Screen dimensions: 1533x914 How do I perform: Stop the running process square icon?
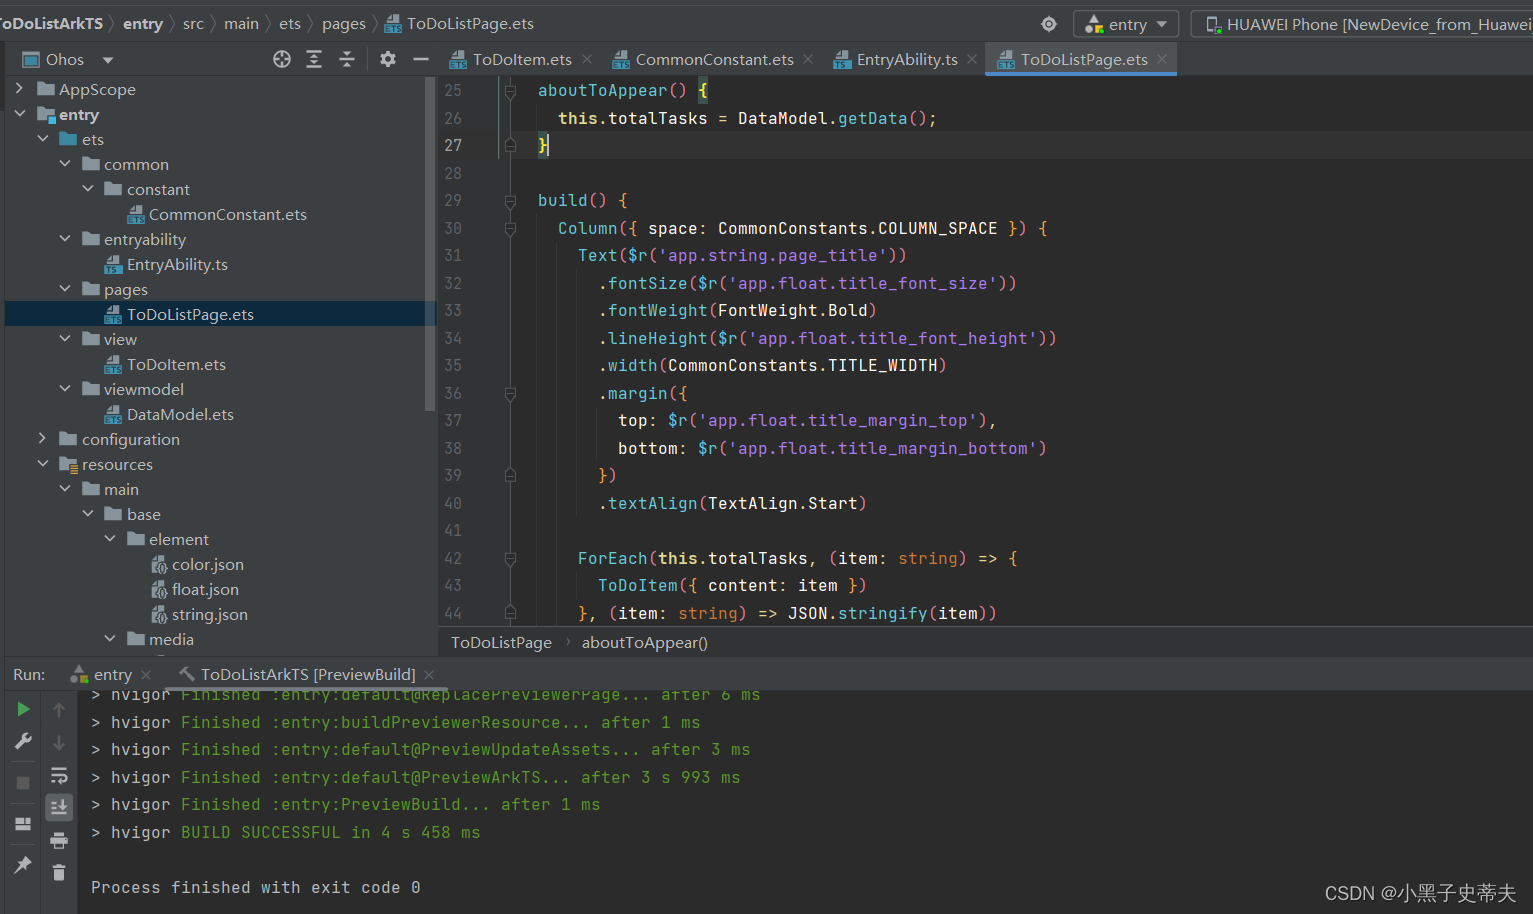point(23,783)
